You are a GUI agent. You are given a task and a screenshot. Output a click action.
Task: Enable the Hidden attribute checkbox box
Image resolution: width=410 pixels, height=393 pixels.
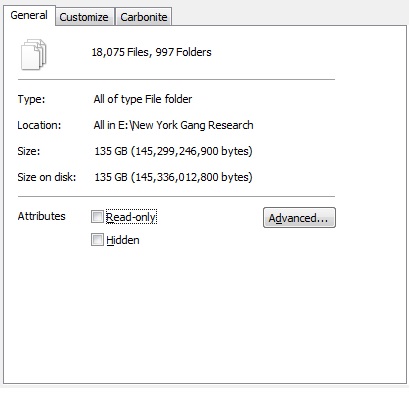97,240
